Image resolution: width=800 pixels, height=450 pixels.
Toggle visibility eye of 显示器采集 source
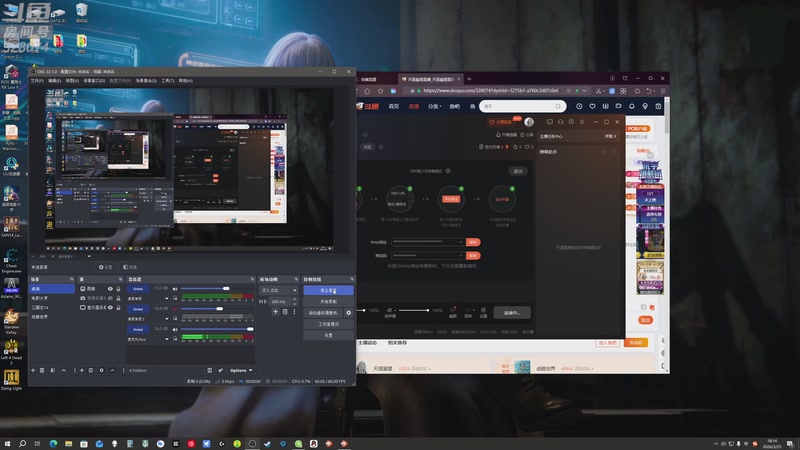110,308
